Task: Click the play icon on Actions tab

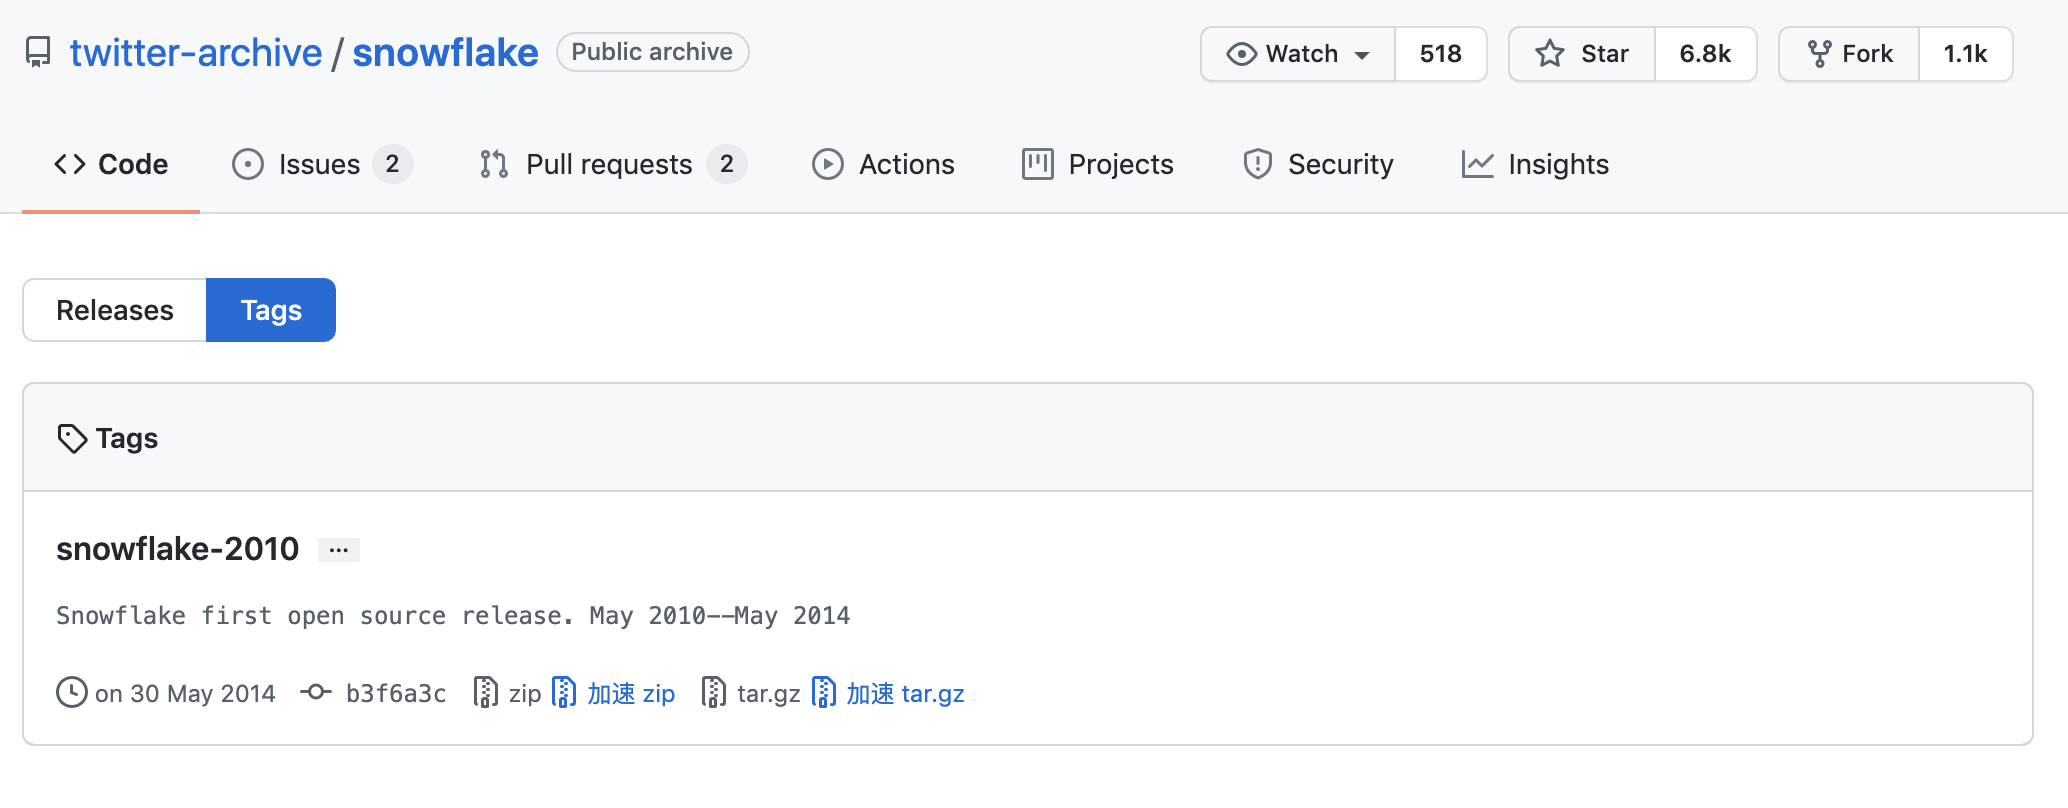Action: [827, 164]
